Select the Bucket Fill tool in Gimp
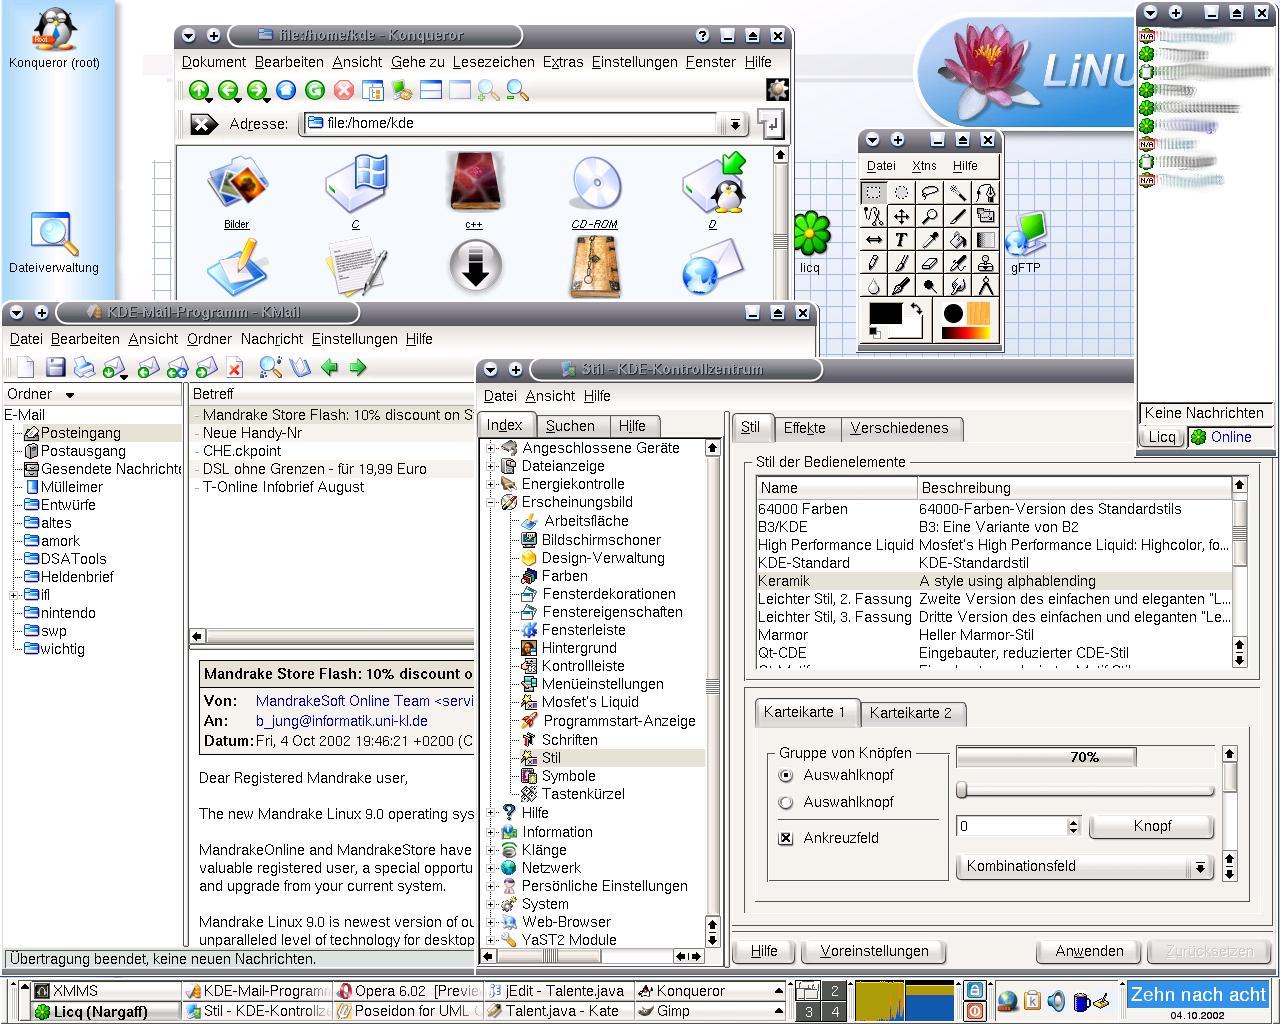Image resolution: width=1280 pixels, height=1024 pixels. point(958,240)
